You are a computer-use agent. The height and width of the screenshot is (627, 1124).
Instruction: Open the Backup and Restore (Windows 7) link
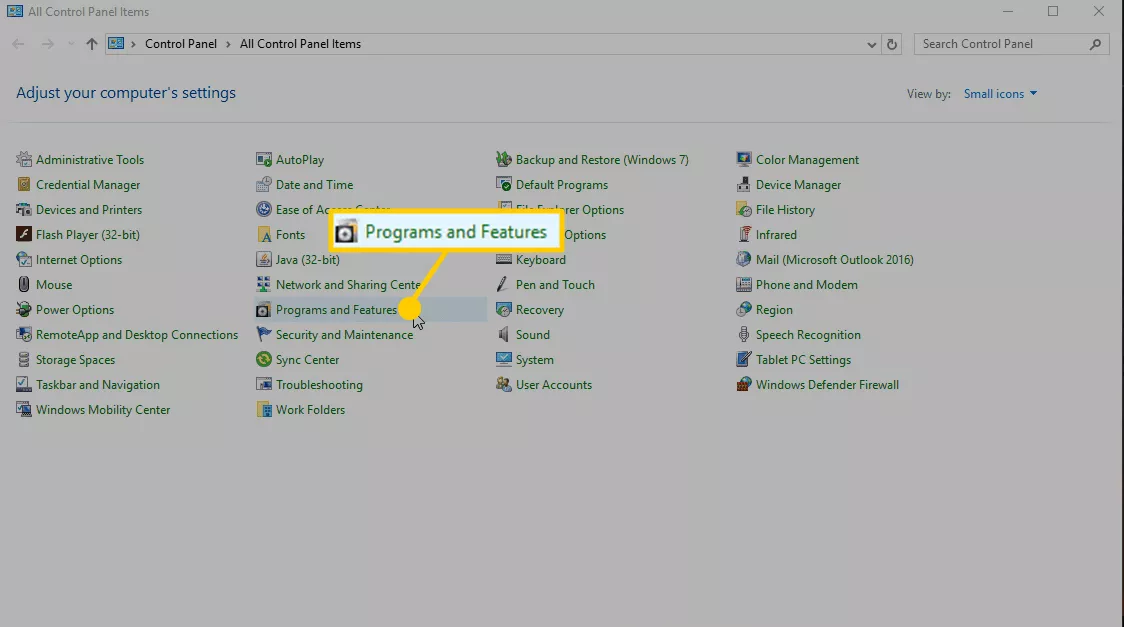click(x=602, y=160)
